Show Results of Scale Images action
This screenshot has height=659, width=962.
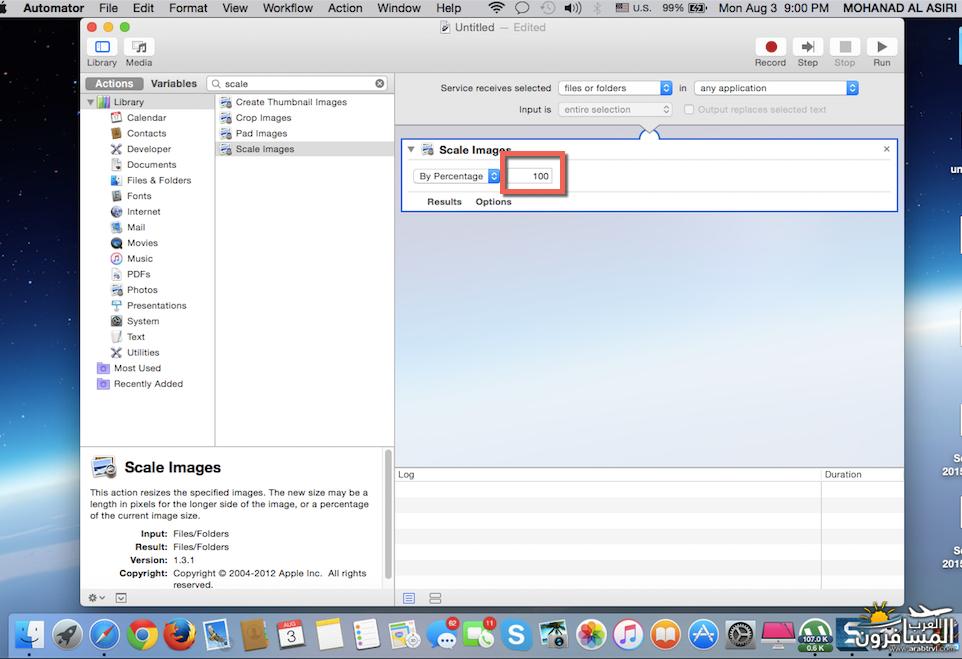point(444,202)
